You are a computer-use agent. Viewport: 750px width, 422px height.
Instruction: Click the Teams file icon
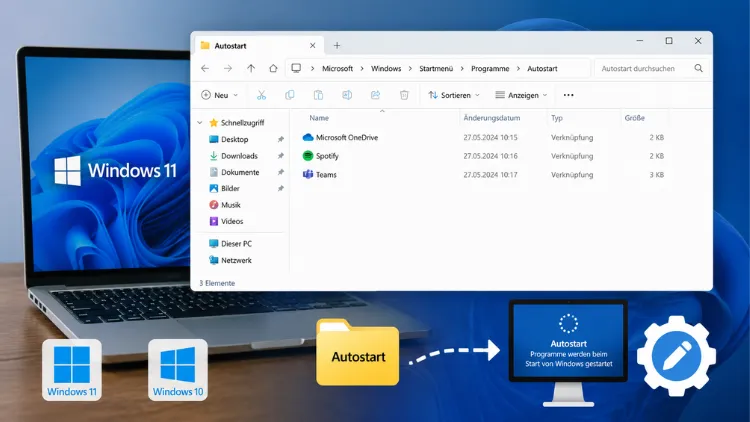[308, 175]
